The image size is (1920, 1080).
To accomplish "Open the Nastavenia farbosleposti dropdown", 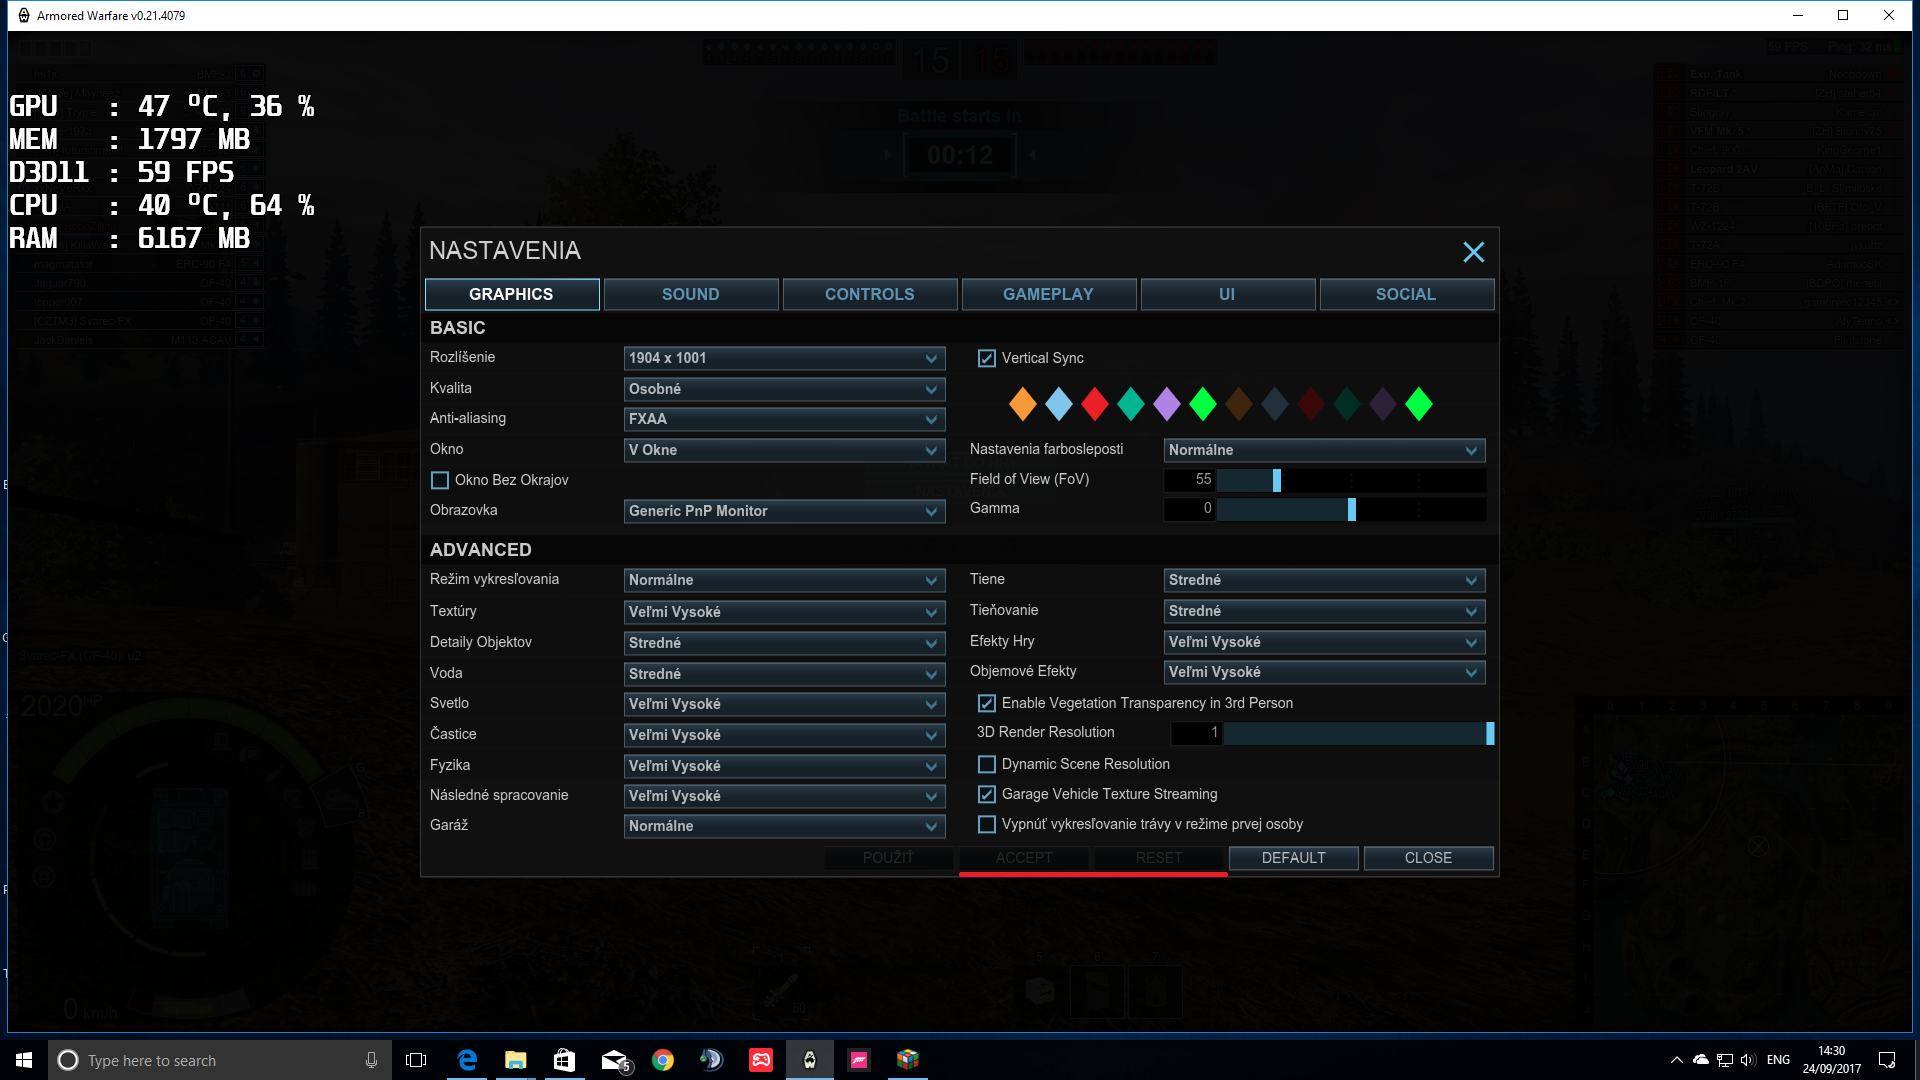I will (x=1324, y=450).
